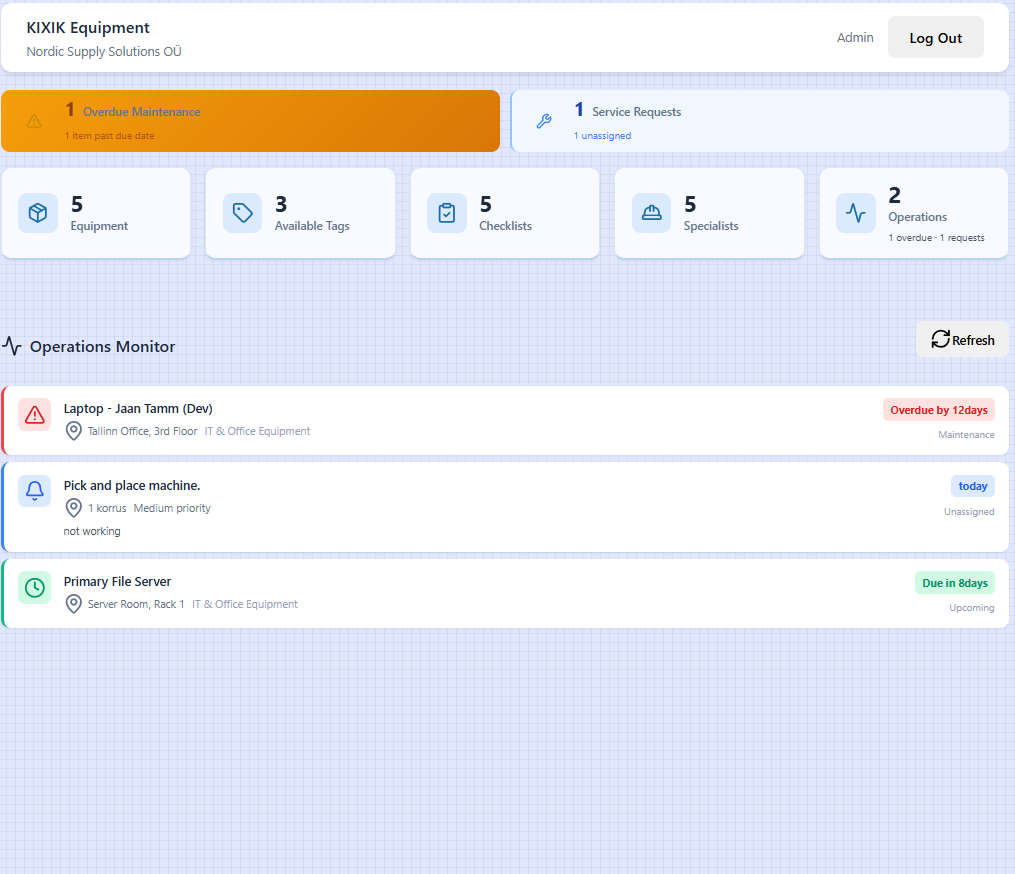Click the location pin beside Tallinn Office
This screenshot has width=1015, height=874.
click(x=73, y=431)
